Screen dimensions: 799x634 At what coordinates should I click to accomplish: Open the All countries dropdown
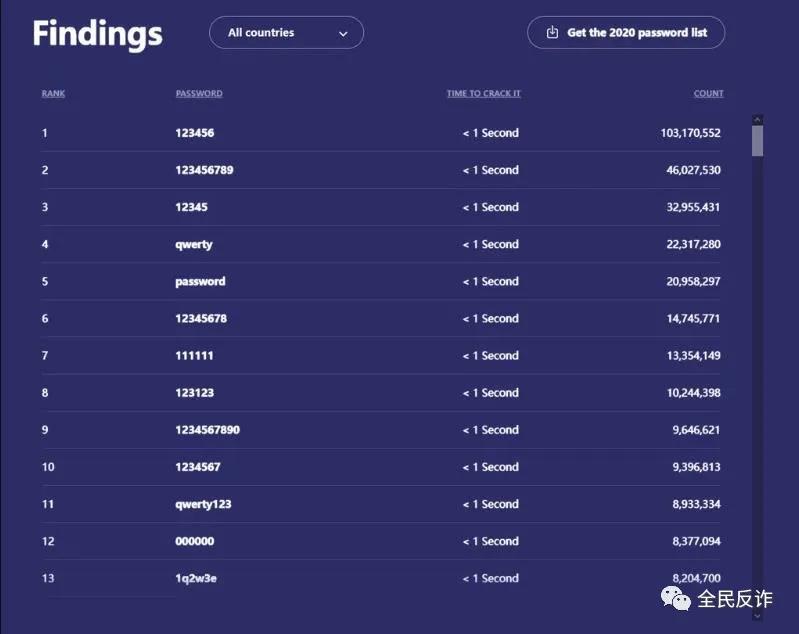point(286,33)
